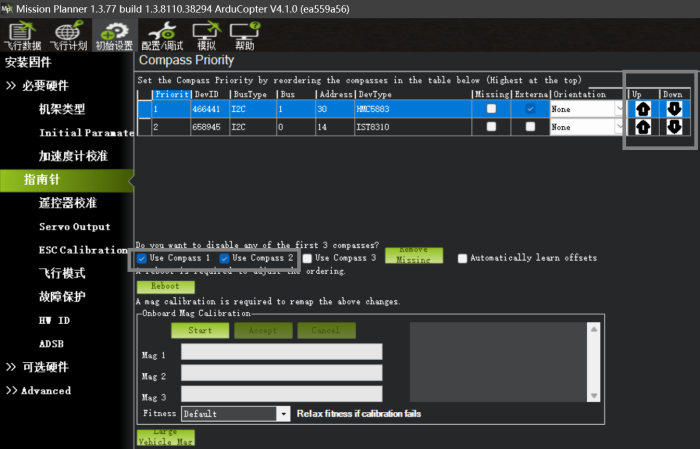700x449 pixels.
Task: Open the 帮助 help icon
Action: 245,36
